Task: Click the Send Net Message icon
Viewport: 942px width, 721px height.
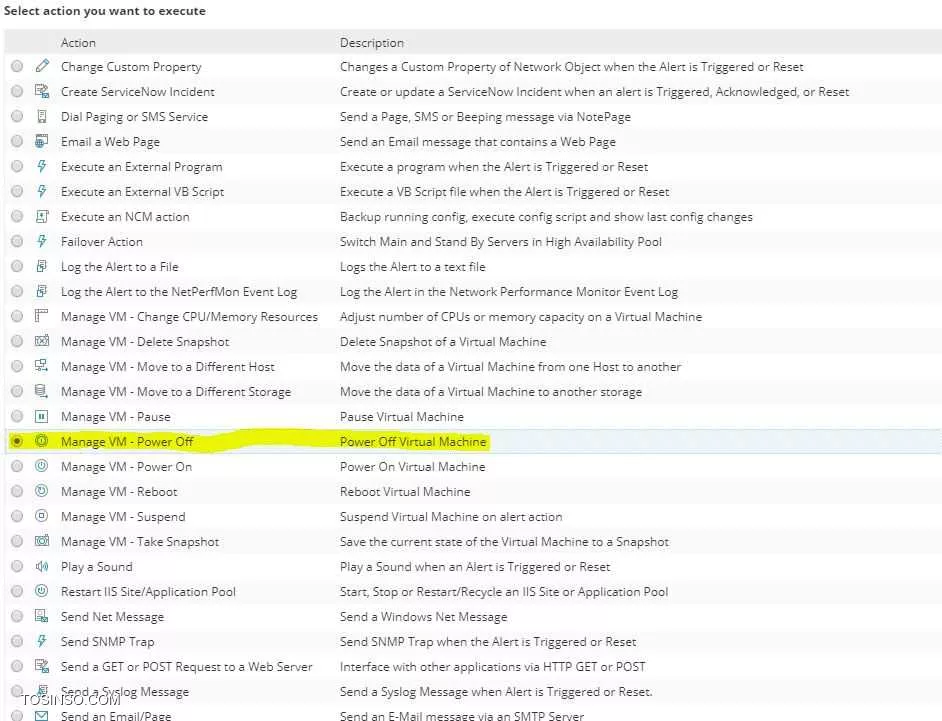Action: tap(41, 616)
